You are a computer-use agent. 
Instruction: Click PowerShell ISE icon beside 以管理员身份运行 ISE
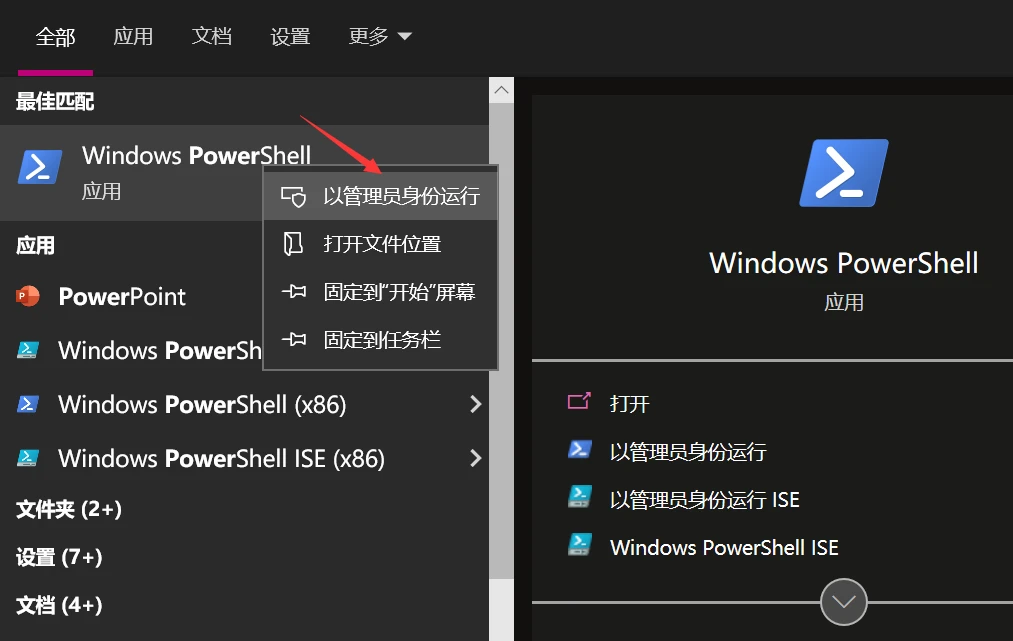(580, 497)
